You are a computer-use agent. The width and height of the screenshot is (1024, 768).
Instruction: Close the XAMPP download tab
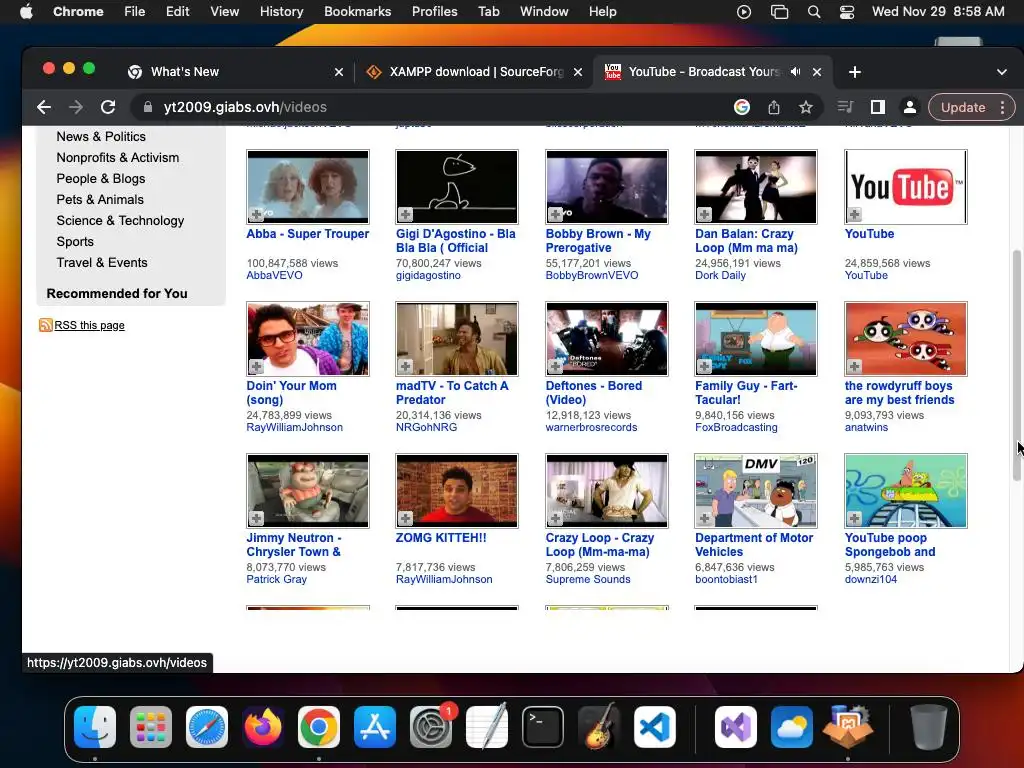coord(578,72)
